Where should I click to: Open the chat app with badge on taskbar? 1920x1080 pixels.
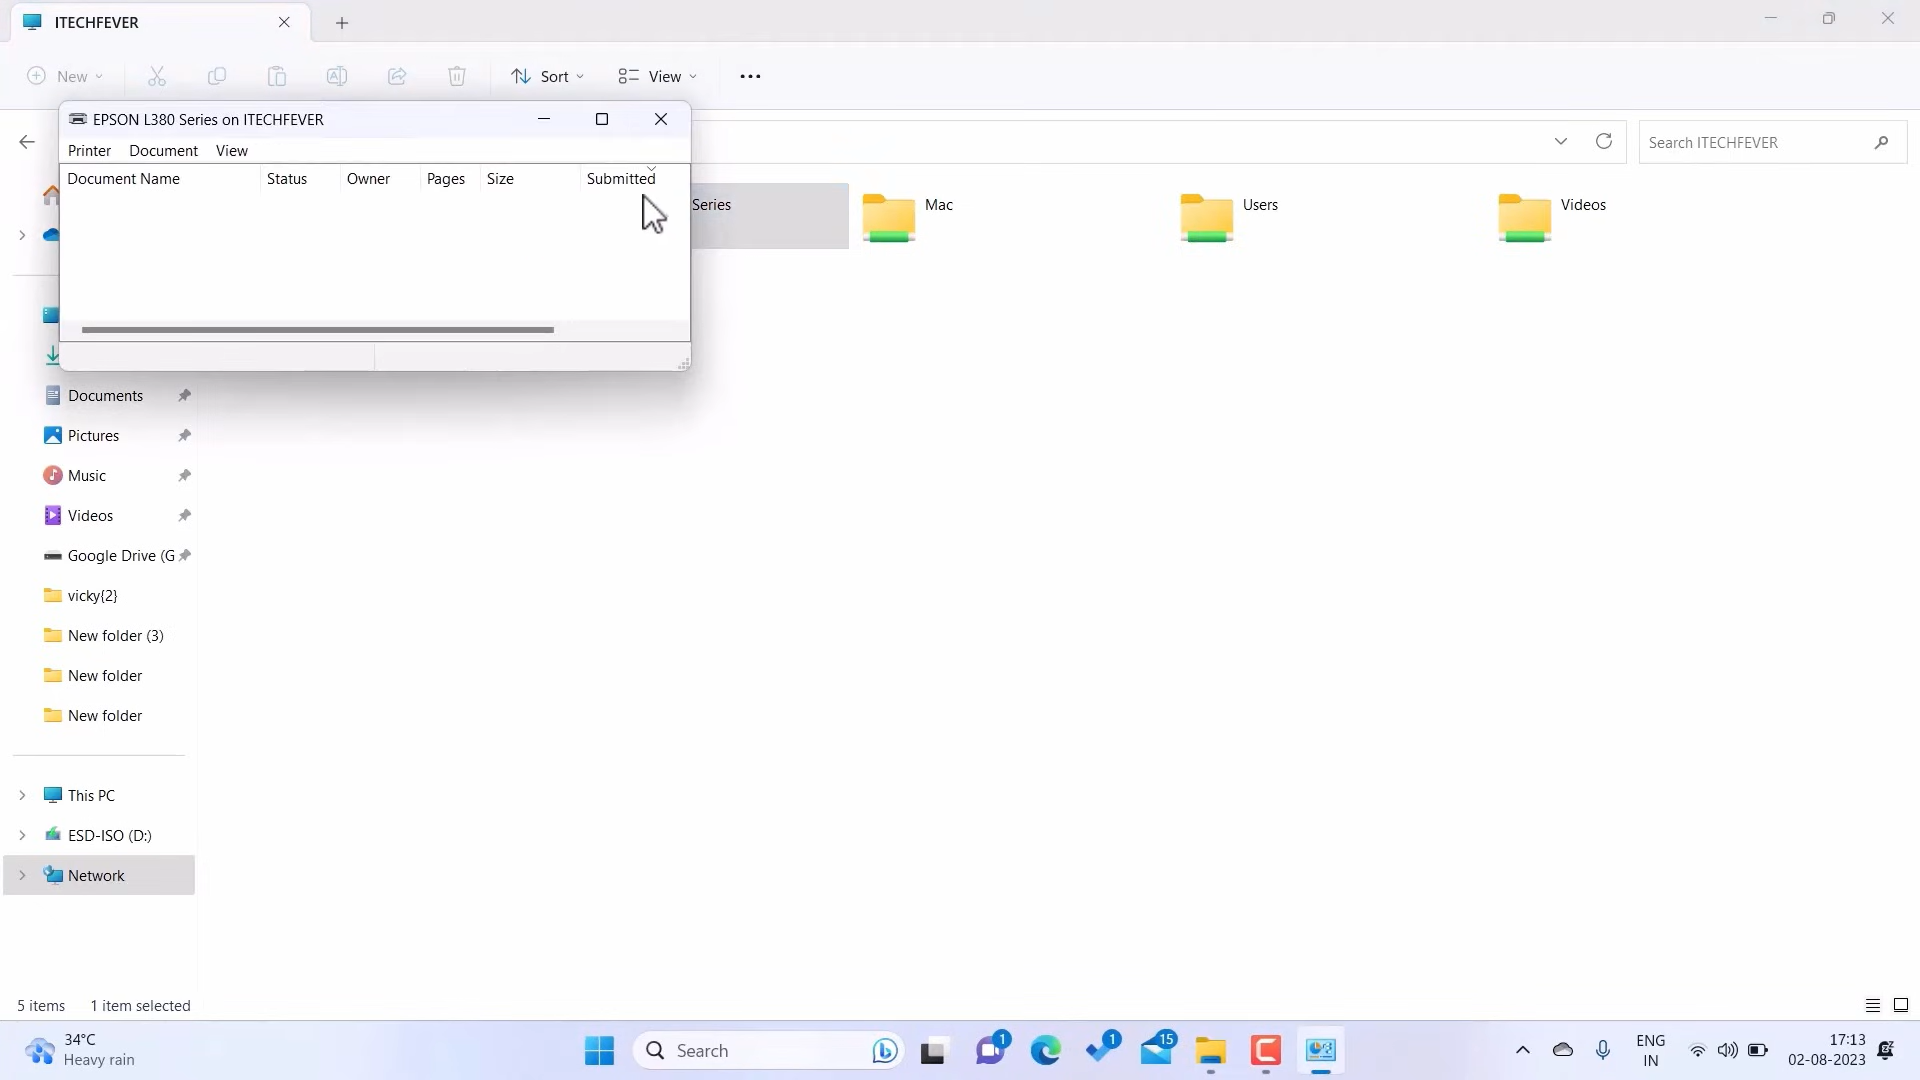pyautogui.click(x=991, y=1050)
